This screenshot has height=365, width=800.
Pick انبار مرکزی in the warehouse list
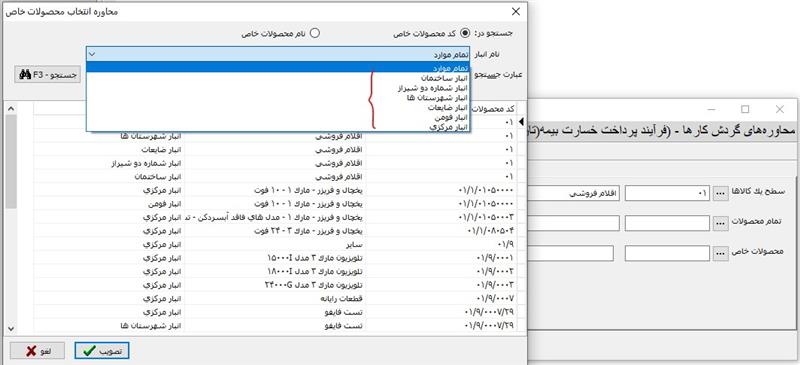point(448,127)
